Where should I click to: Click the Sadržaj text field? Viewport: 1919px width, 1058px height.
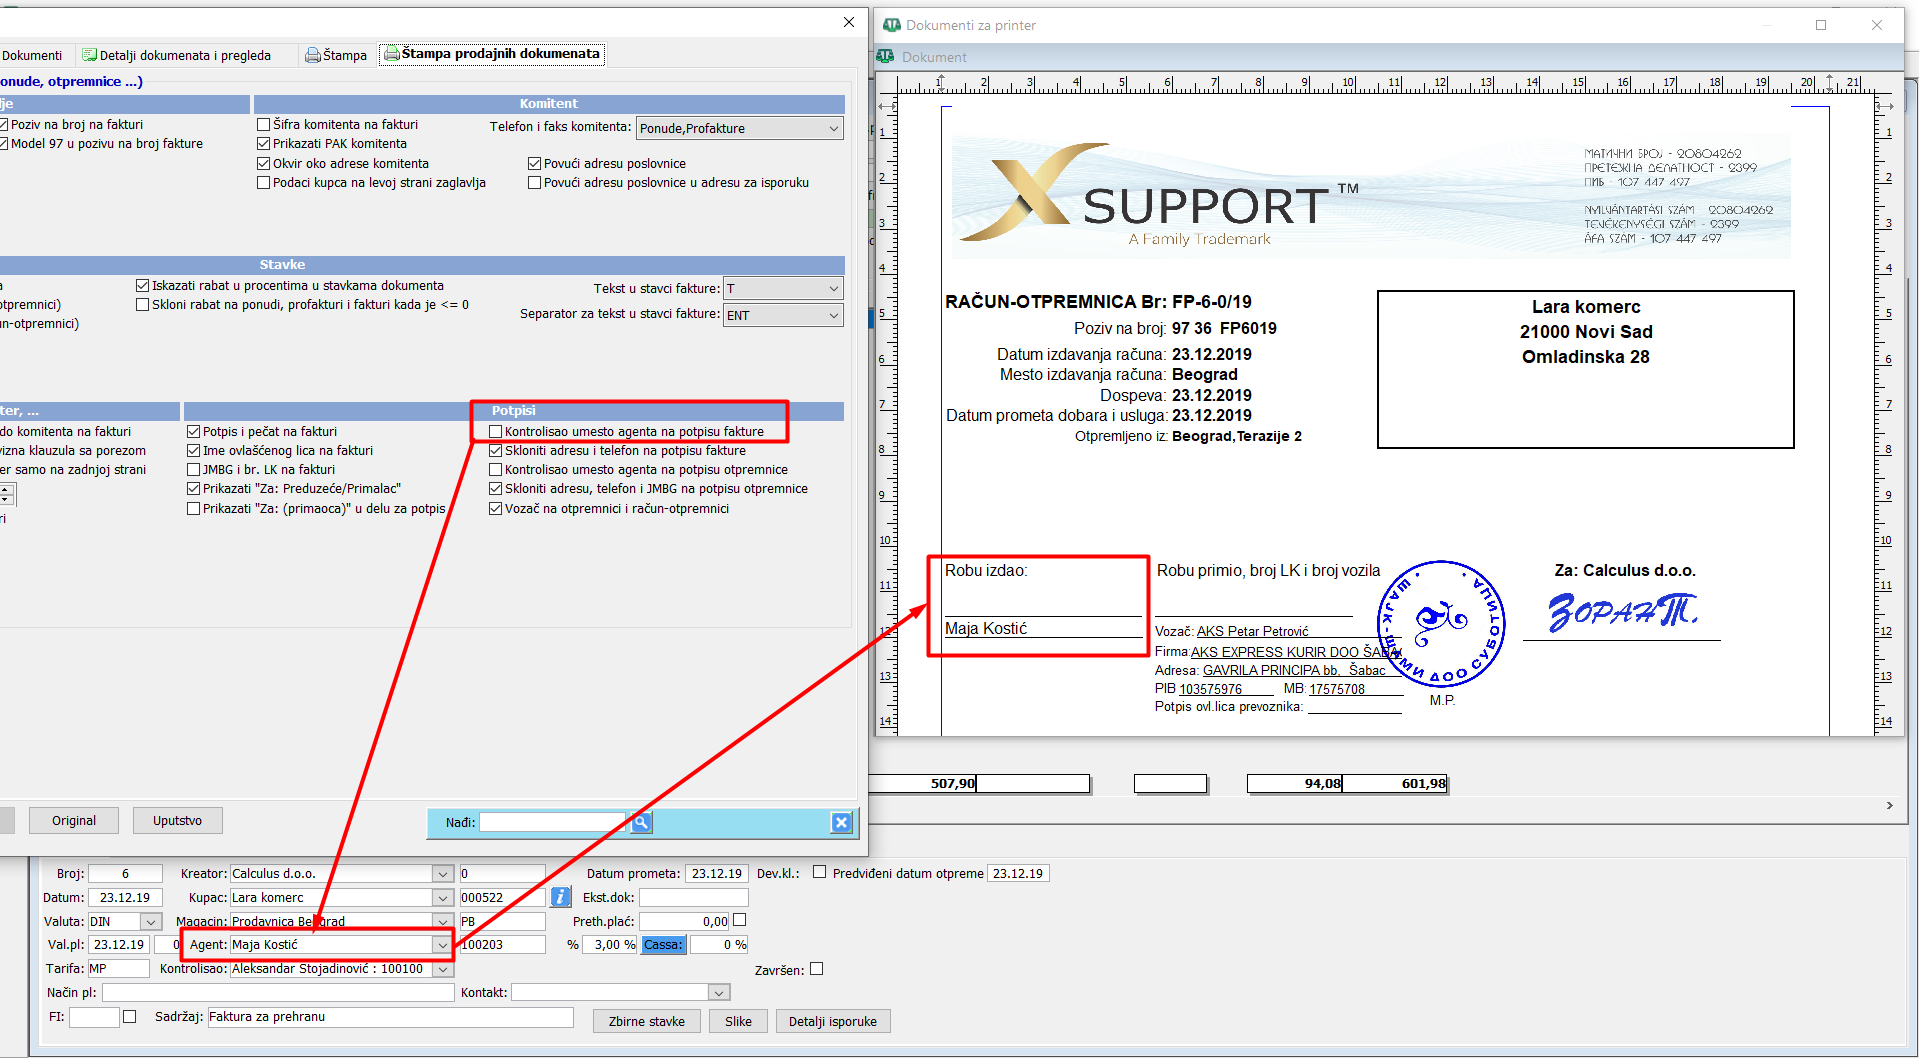point(390,1017)
